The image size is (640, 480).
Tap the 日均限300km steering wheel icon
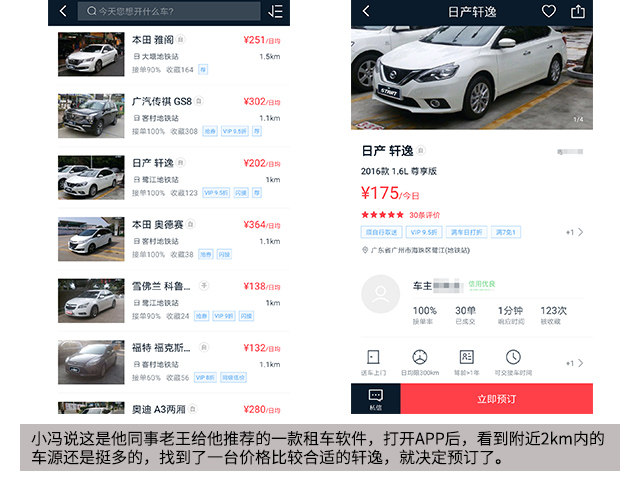pyautogui.click(x=420, y=361)
